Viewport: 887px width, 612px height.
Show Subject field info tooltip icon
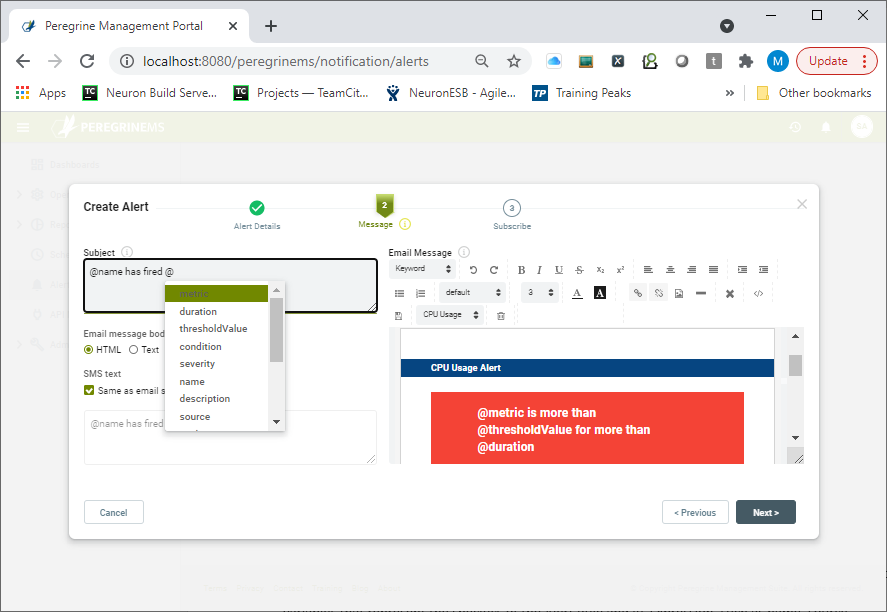[x=127, y=252]
